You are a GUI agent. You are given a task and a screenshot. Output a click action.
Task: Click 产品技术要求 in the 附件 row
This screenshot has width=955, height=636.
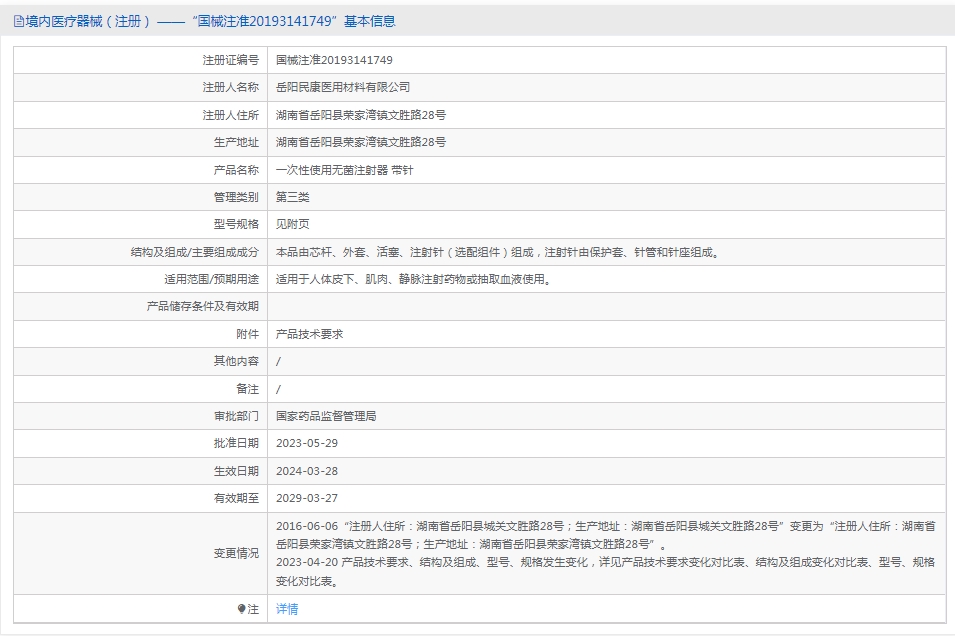[x=310, y=334]
